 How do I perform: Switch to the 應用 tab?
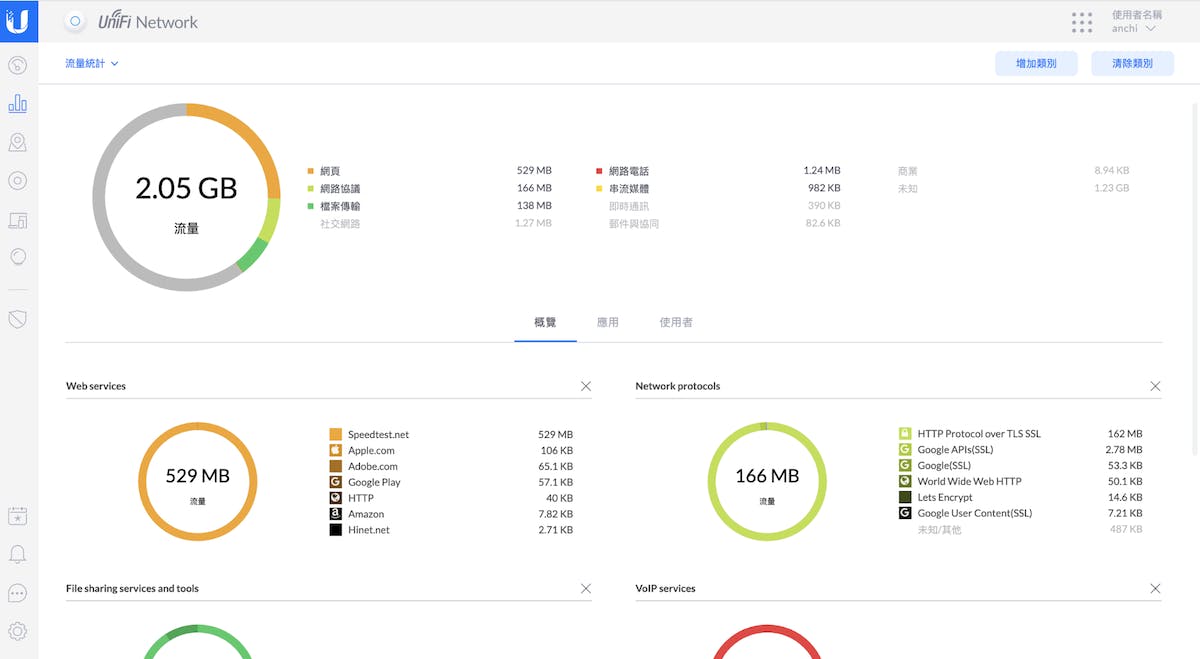click(607, 322)
